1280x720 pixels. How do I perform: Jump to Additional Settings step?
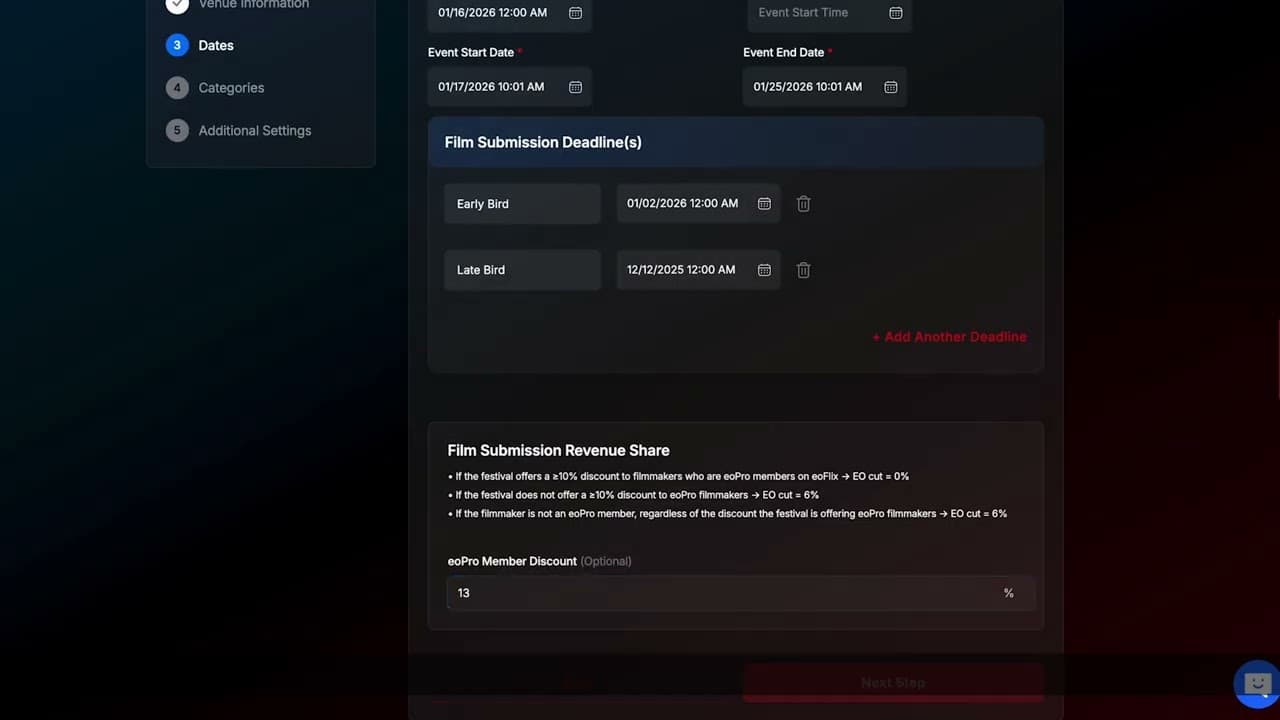coord(254,131)
